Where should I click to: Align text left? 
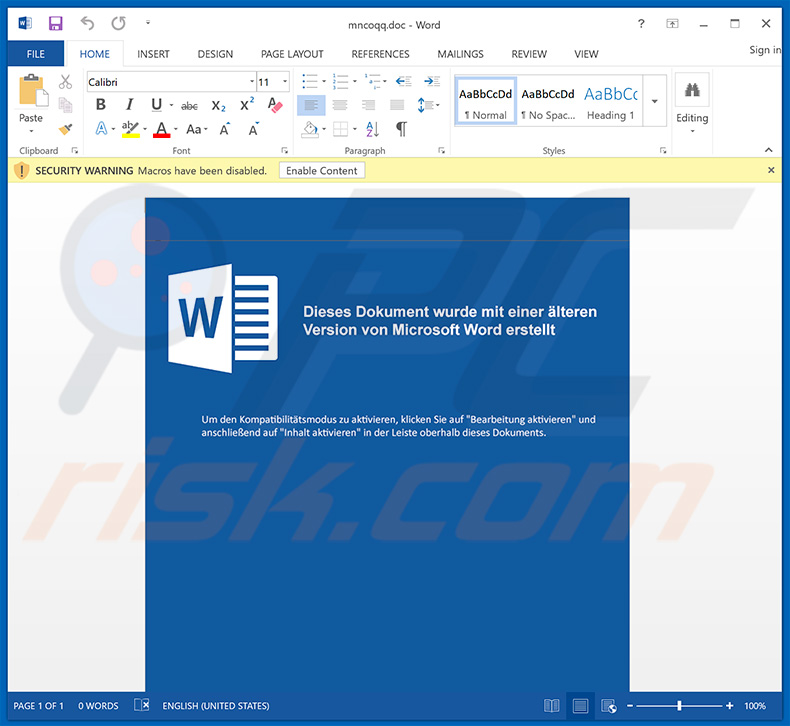311,105
